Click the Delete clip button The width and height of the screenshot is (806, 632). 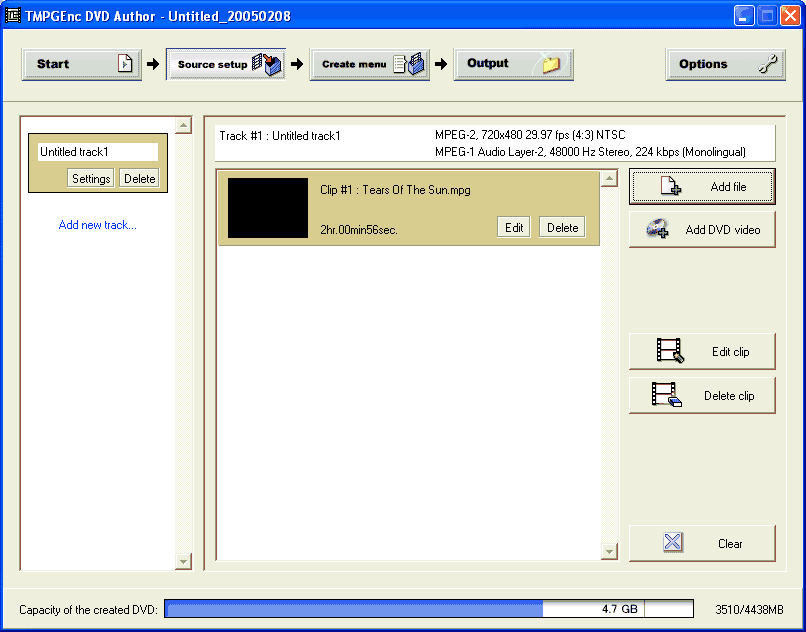point(702,395)
